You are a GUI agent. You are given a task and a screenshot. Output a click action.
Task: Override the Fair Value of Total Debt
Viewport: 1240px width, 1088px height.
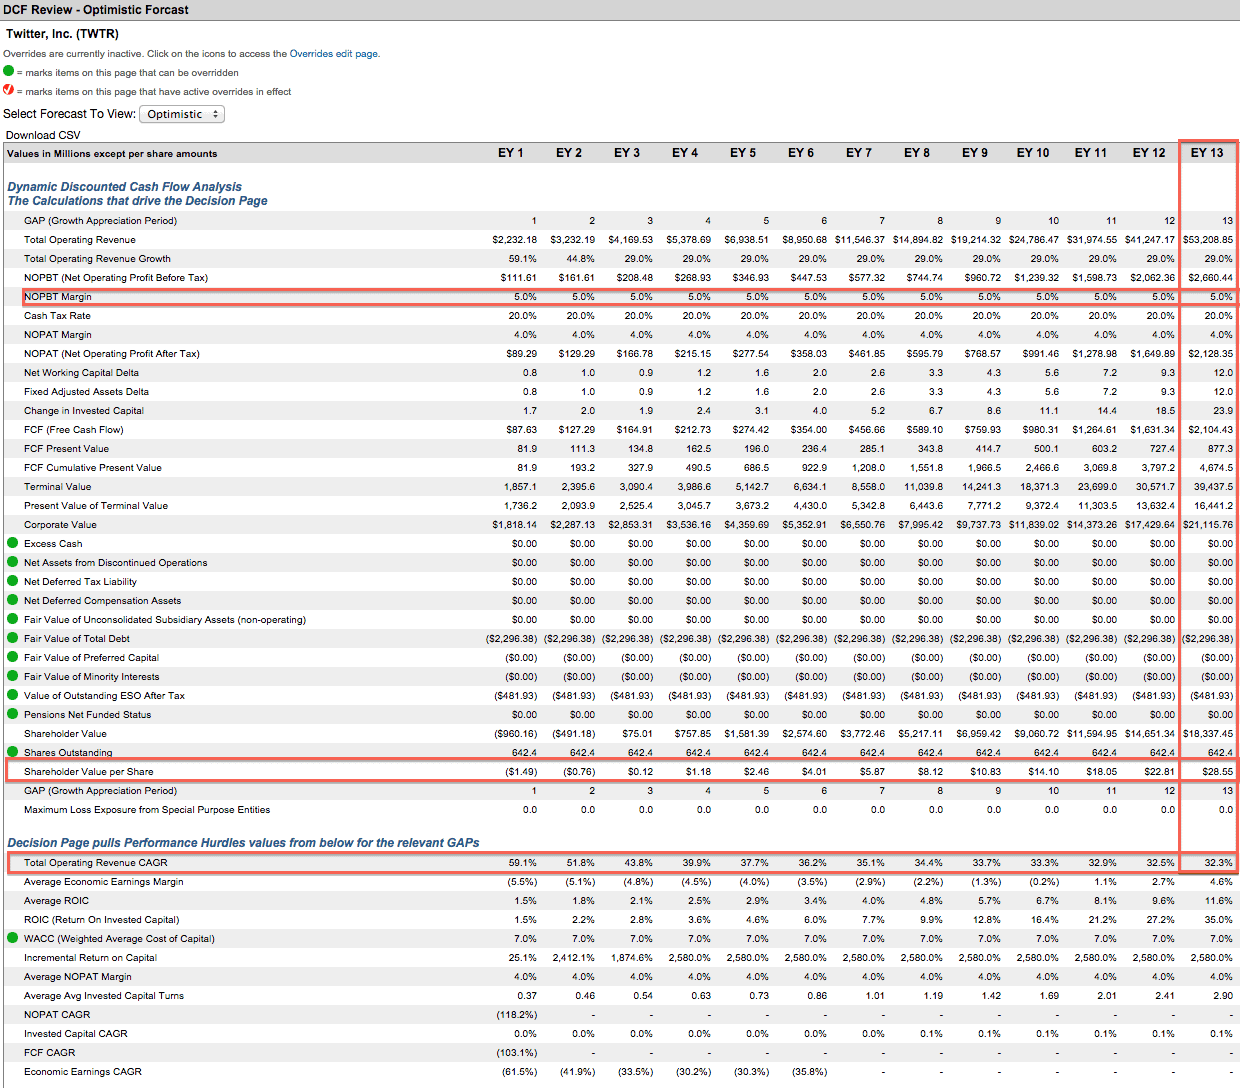(13, 638)
